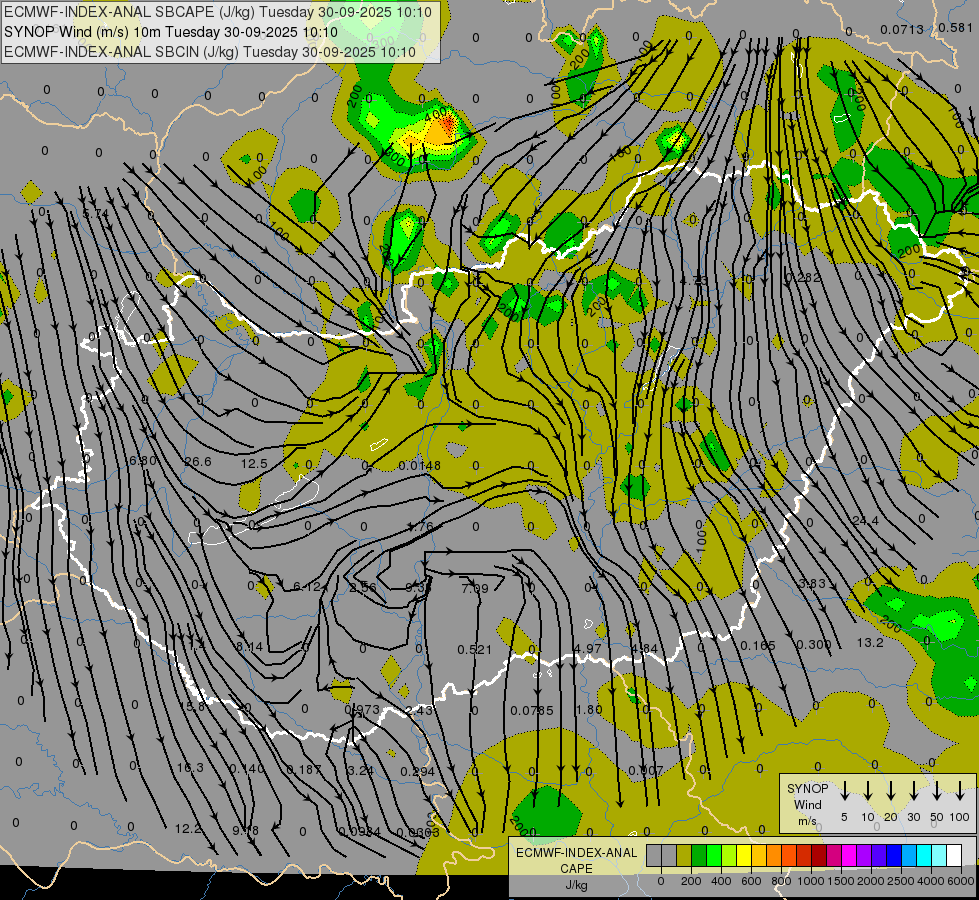979x900 pixels.
Task: Click the 4000 tick label on CAPE scale
Action: [930, 881]
